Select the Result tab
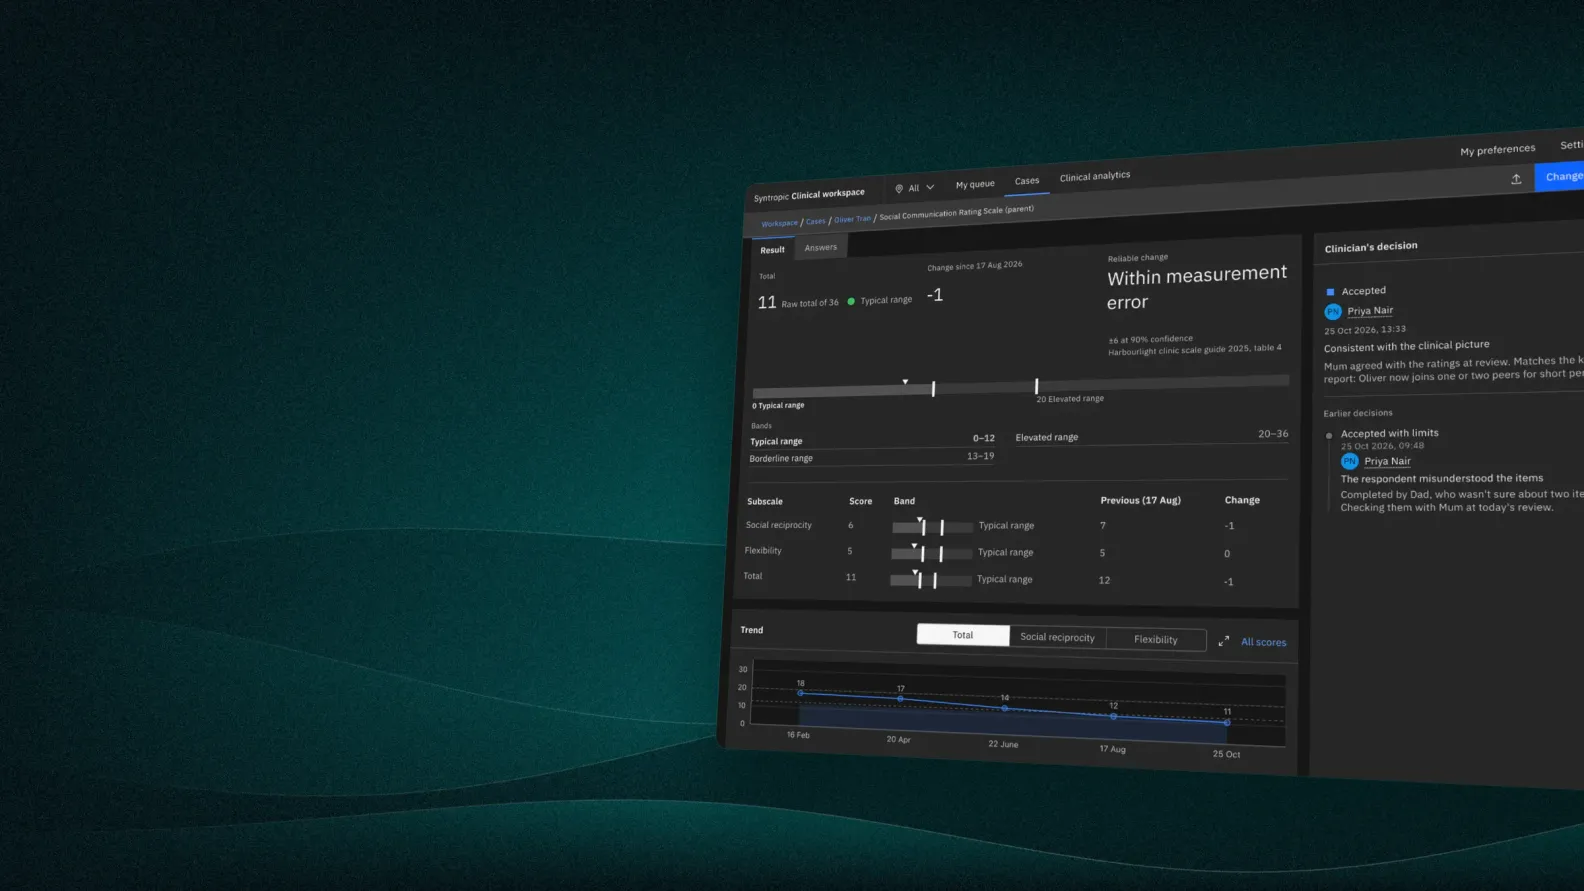The height and width of the screenshot is (891, 1584). pos(773,250)
